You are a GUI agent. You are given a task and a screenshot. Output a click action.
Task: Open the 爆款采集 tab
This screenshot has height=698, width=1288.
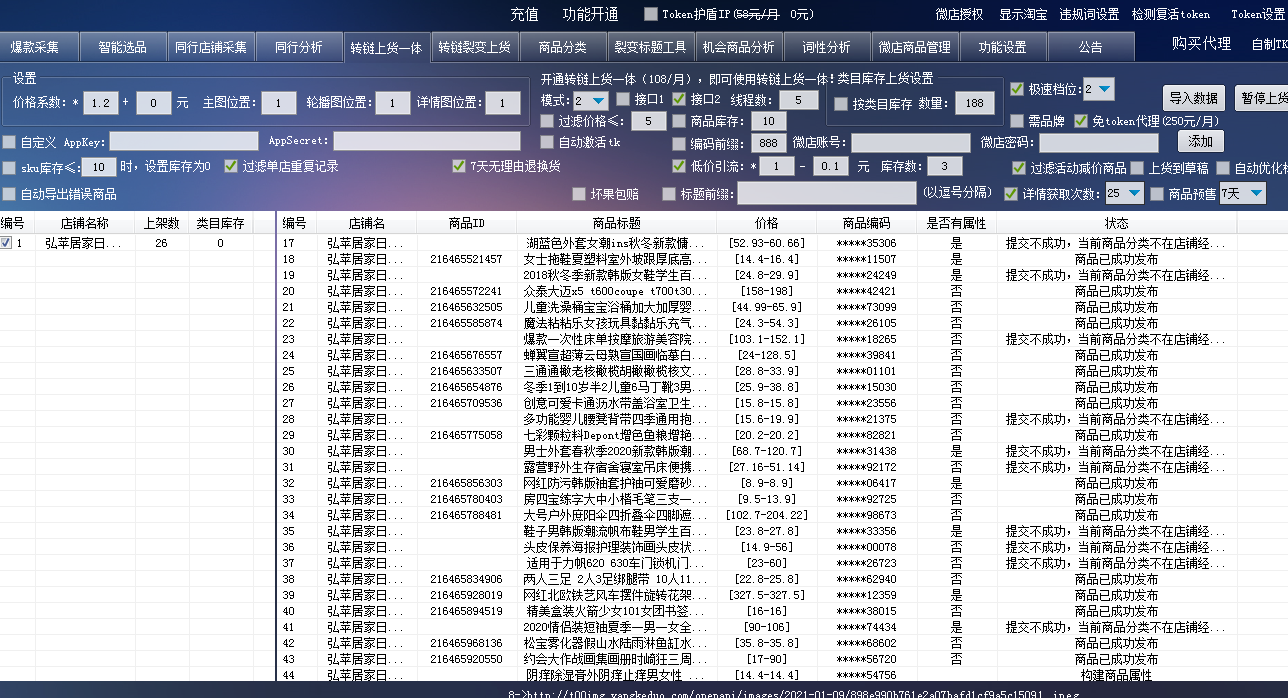click(x=37, y=47)
